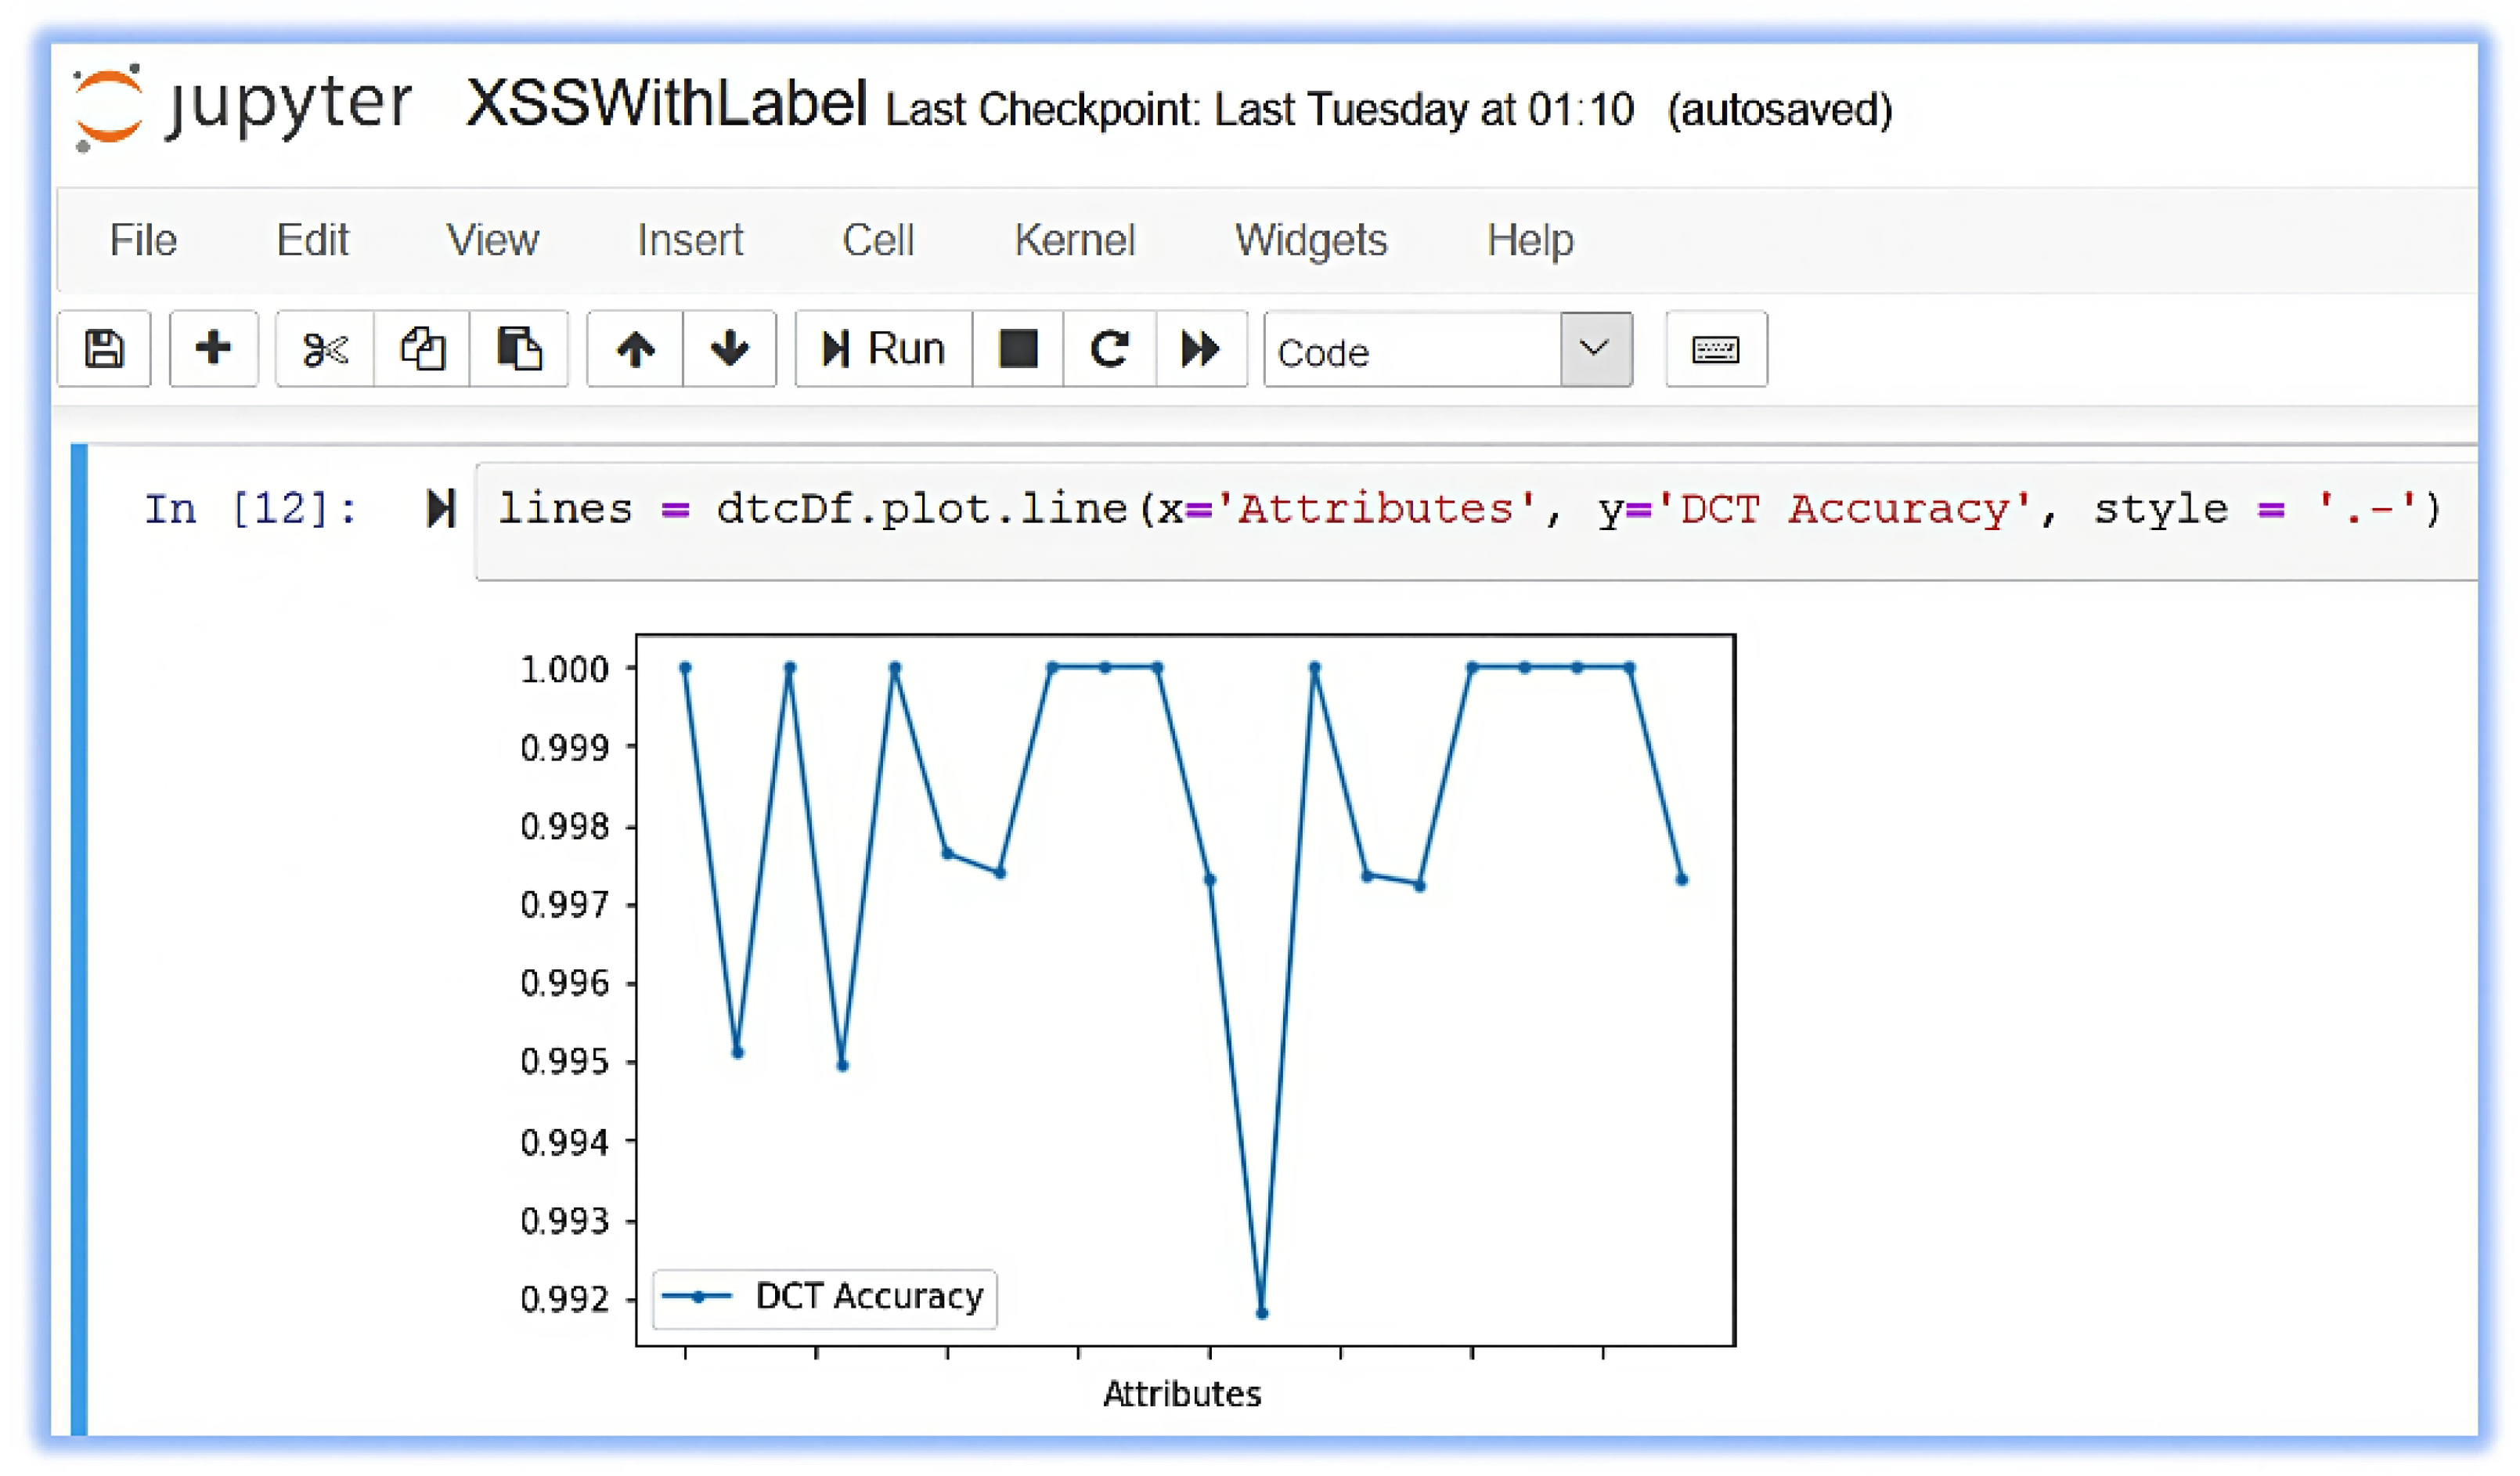
Task: Interrupt the kernel with stop icon
Action: pos(1018,349)
